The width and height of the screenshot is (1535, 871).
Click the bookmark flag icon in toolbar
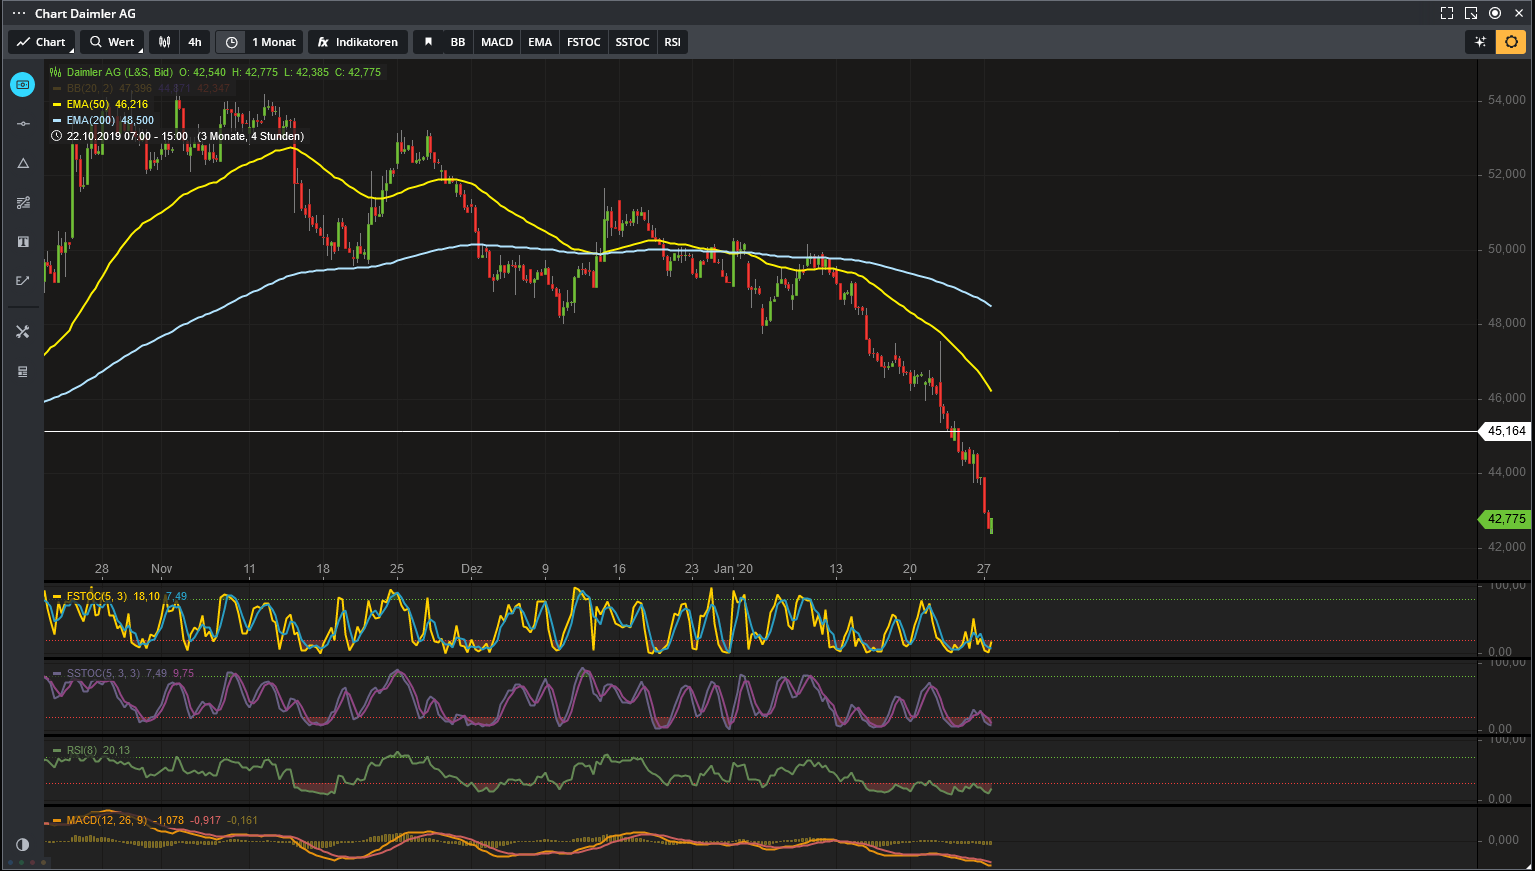pyautogui.click(x=428, y=42)
